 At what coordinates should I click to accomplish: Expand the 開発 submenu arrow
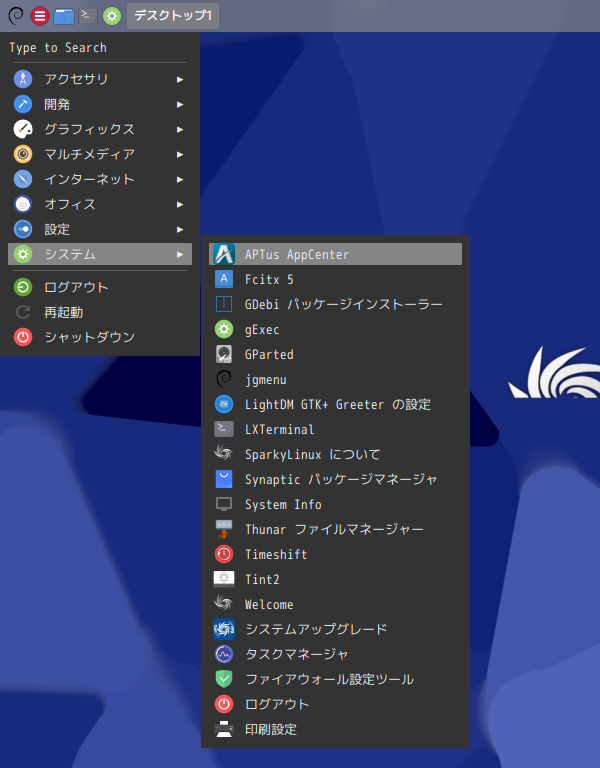pos(180,104)
